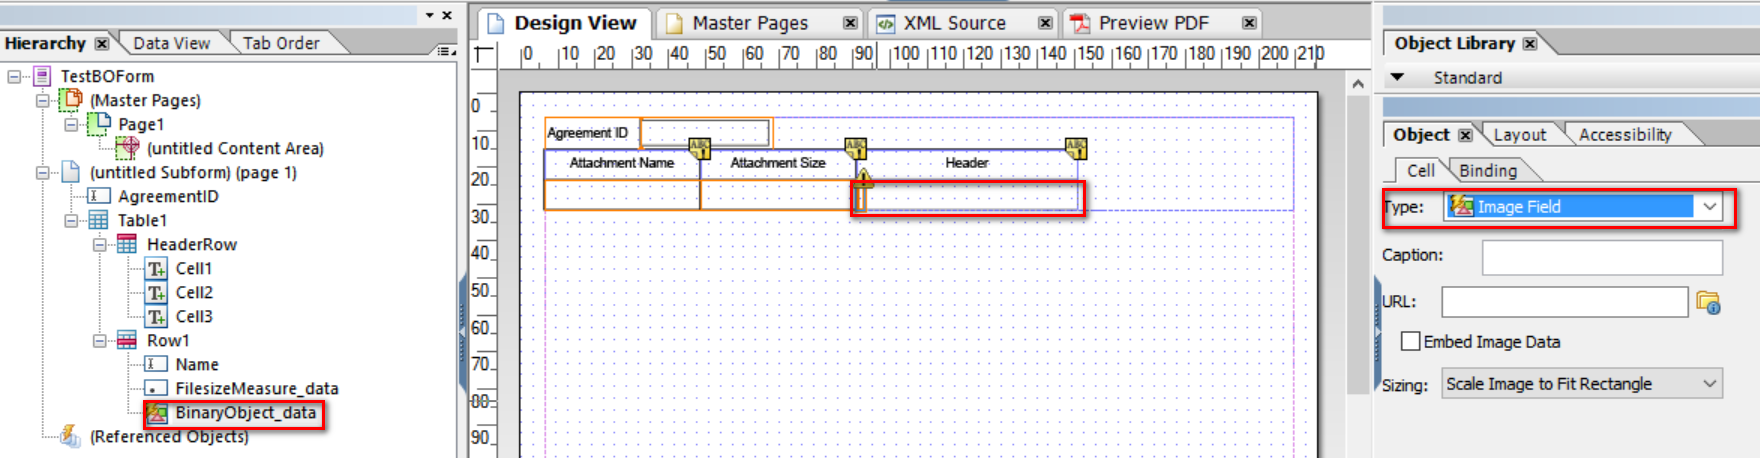
Task: Select the Cell sub-tab
Action: pyautogui.click(x=1420, y=171)
